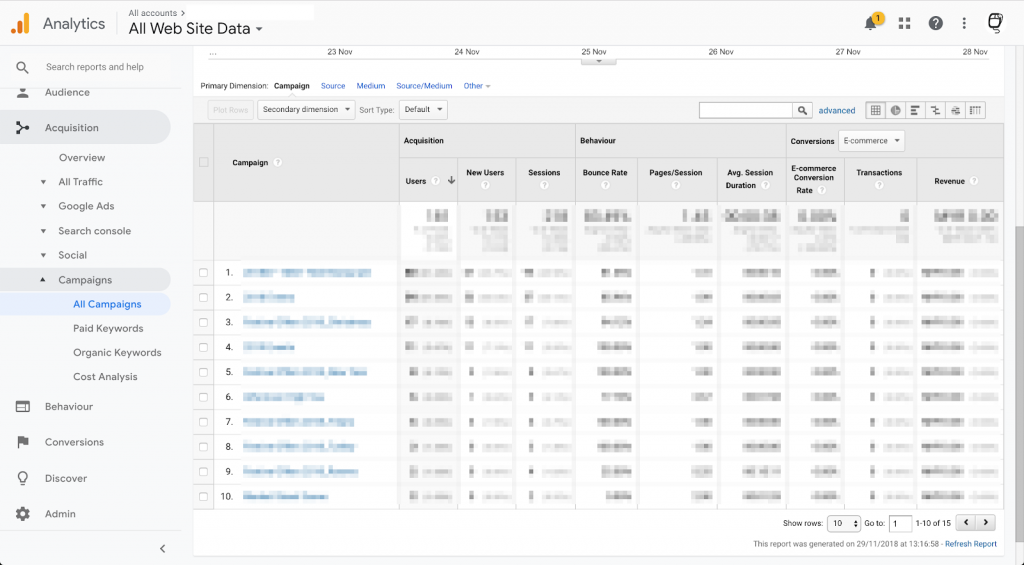Screen dimensions: 1024x565
Task: Set primary dimension to Source
Action: [333, 86]
